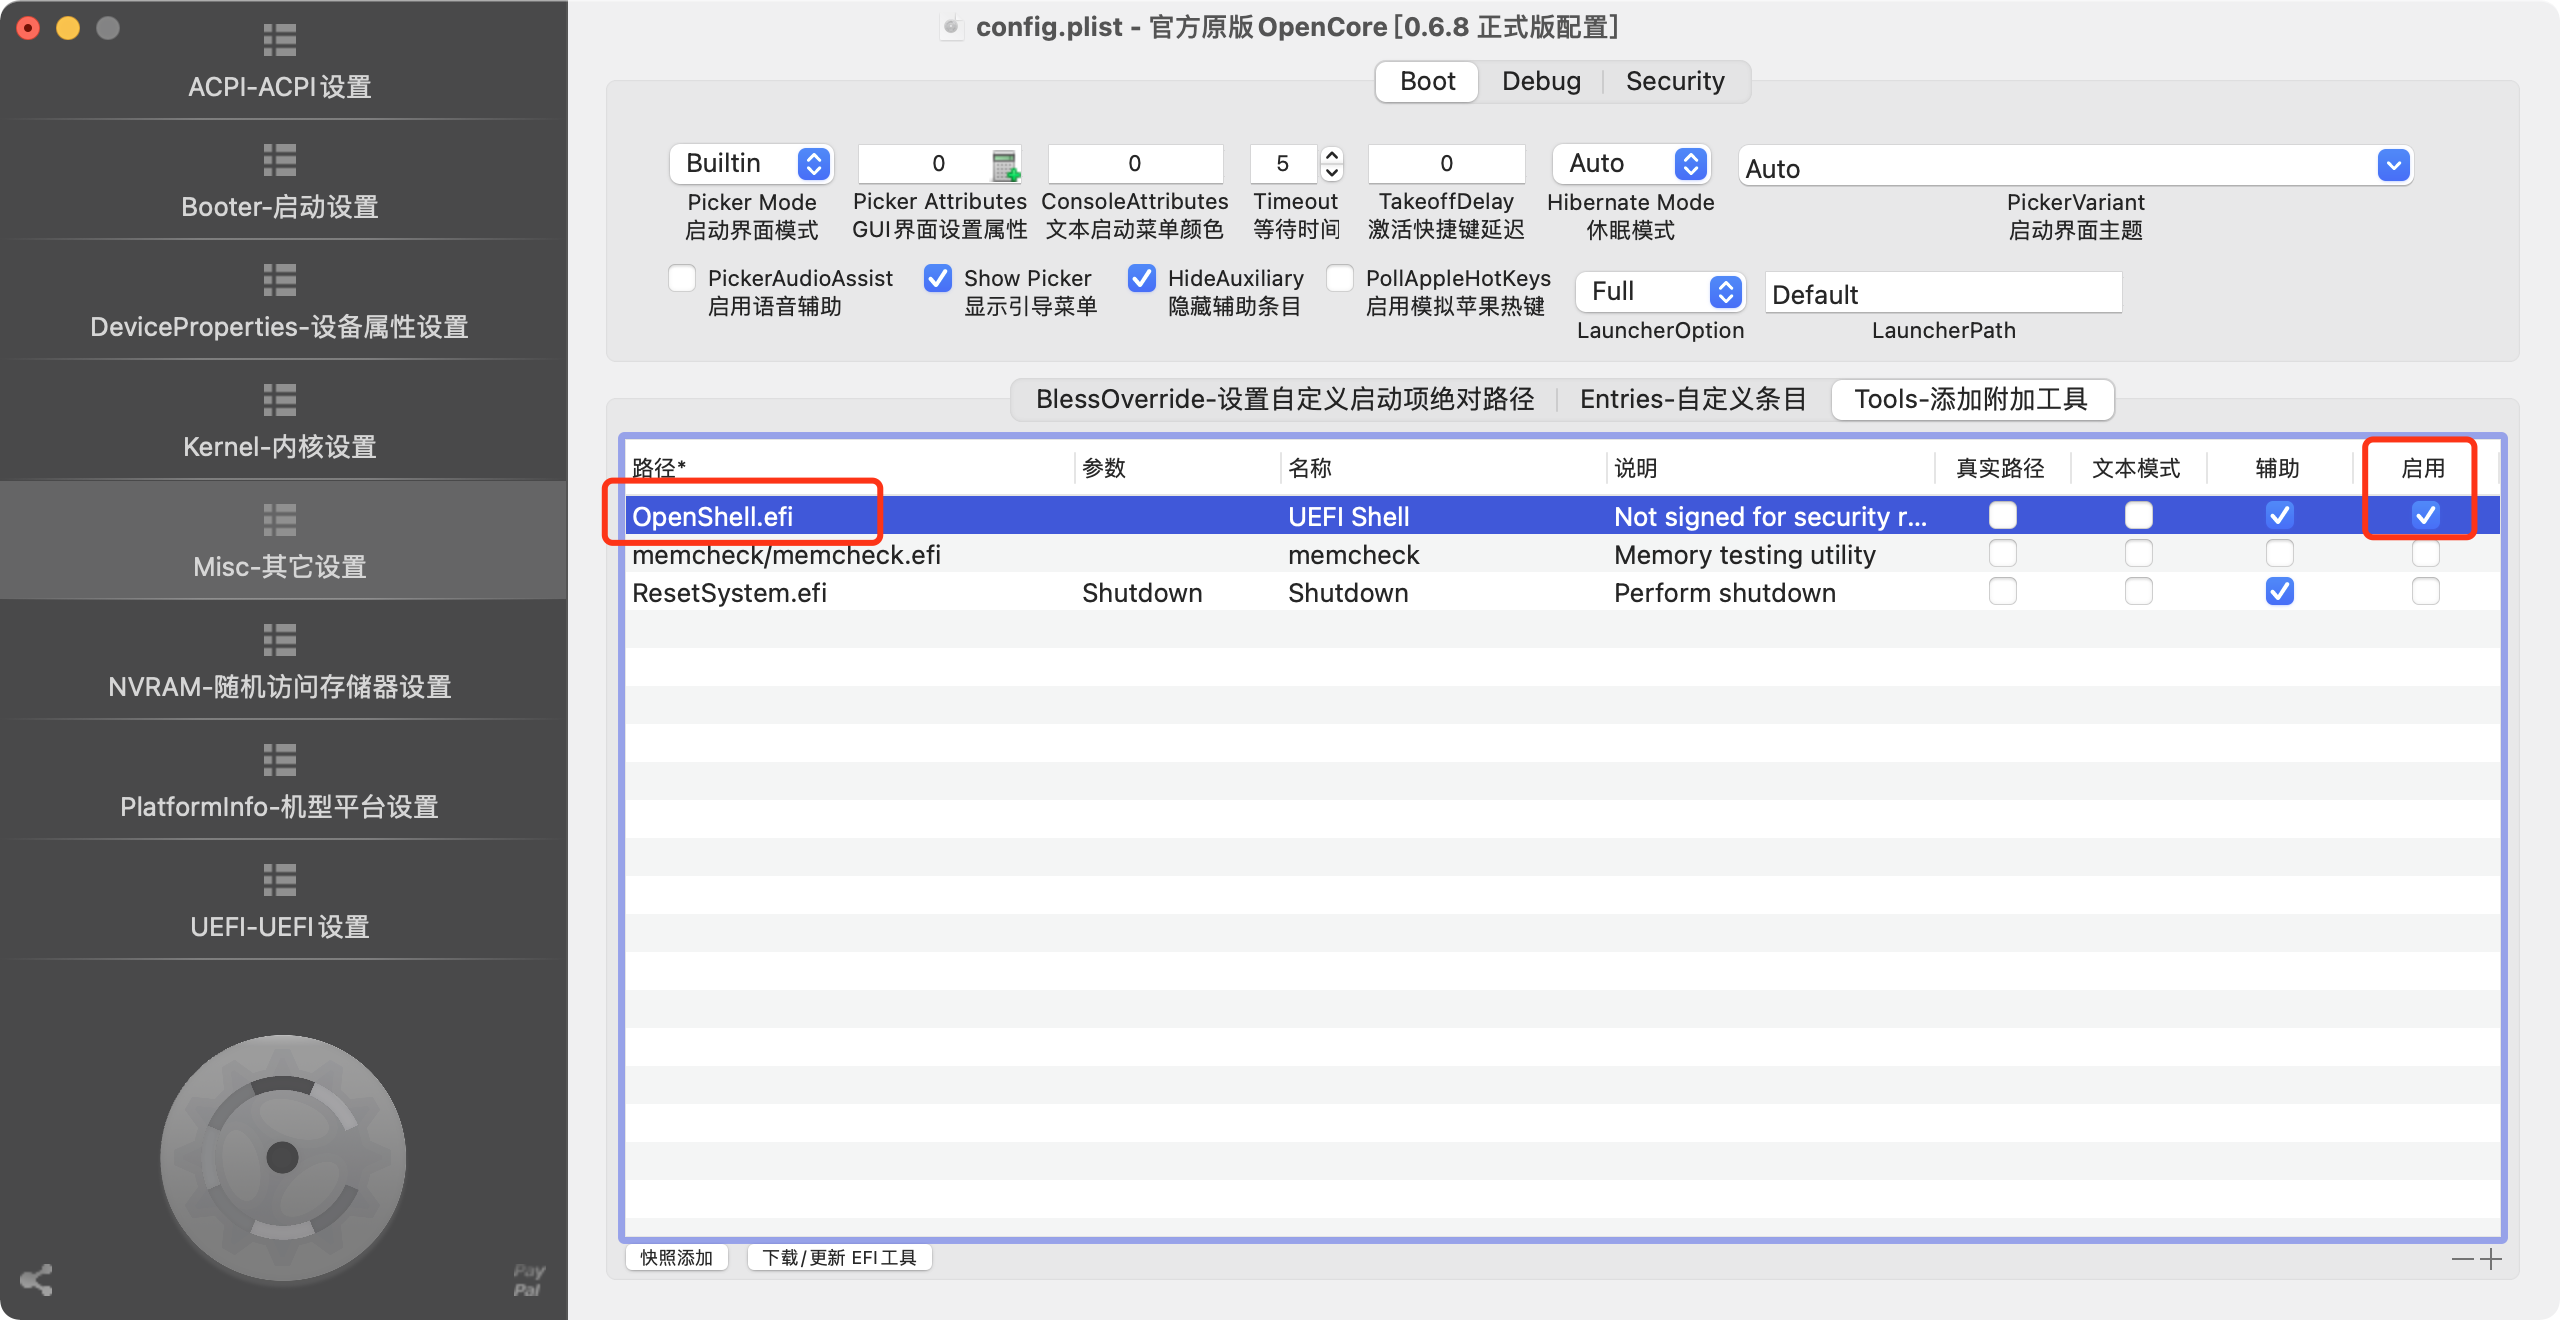2560x1320 pixels.
Task: Click the ConsoleAttributes value field
Action: pos(1135,164)
